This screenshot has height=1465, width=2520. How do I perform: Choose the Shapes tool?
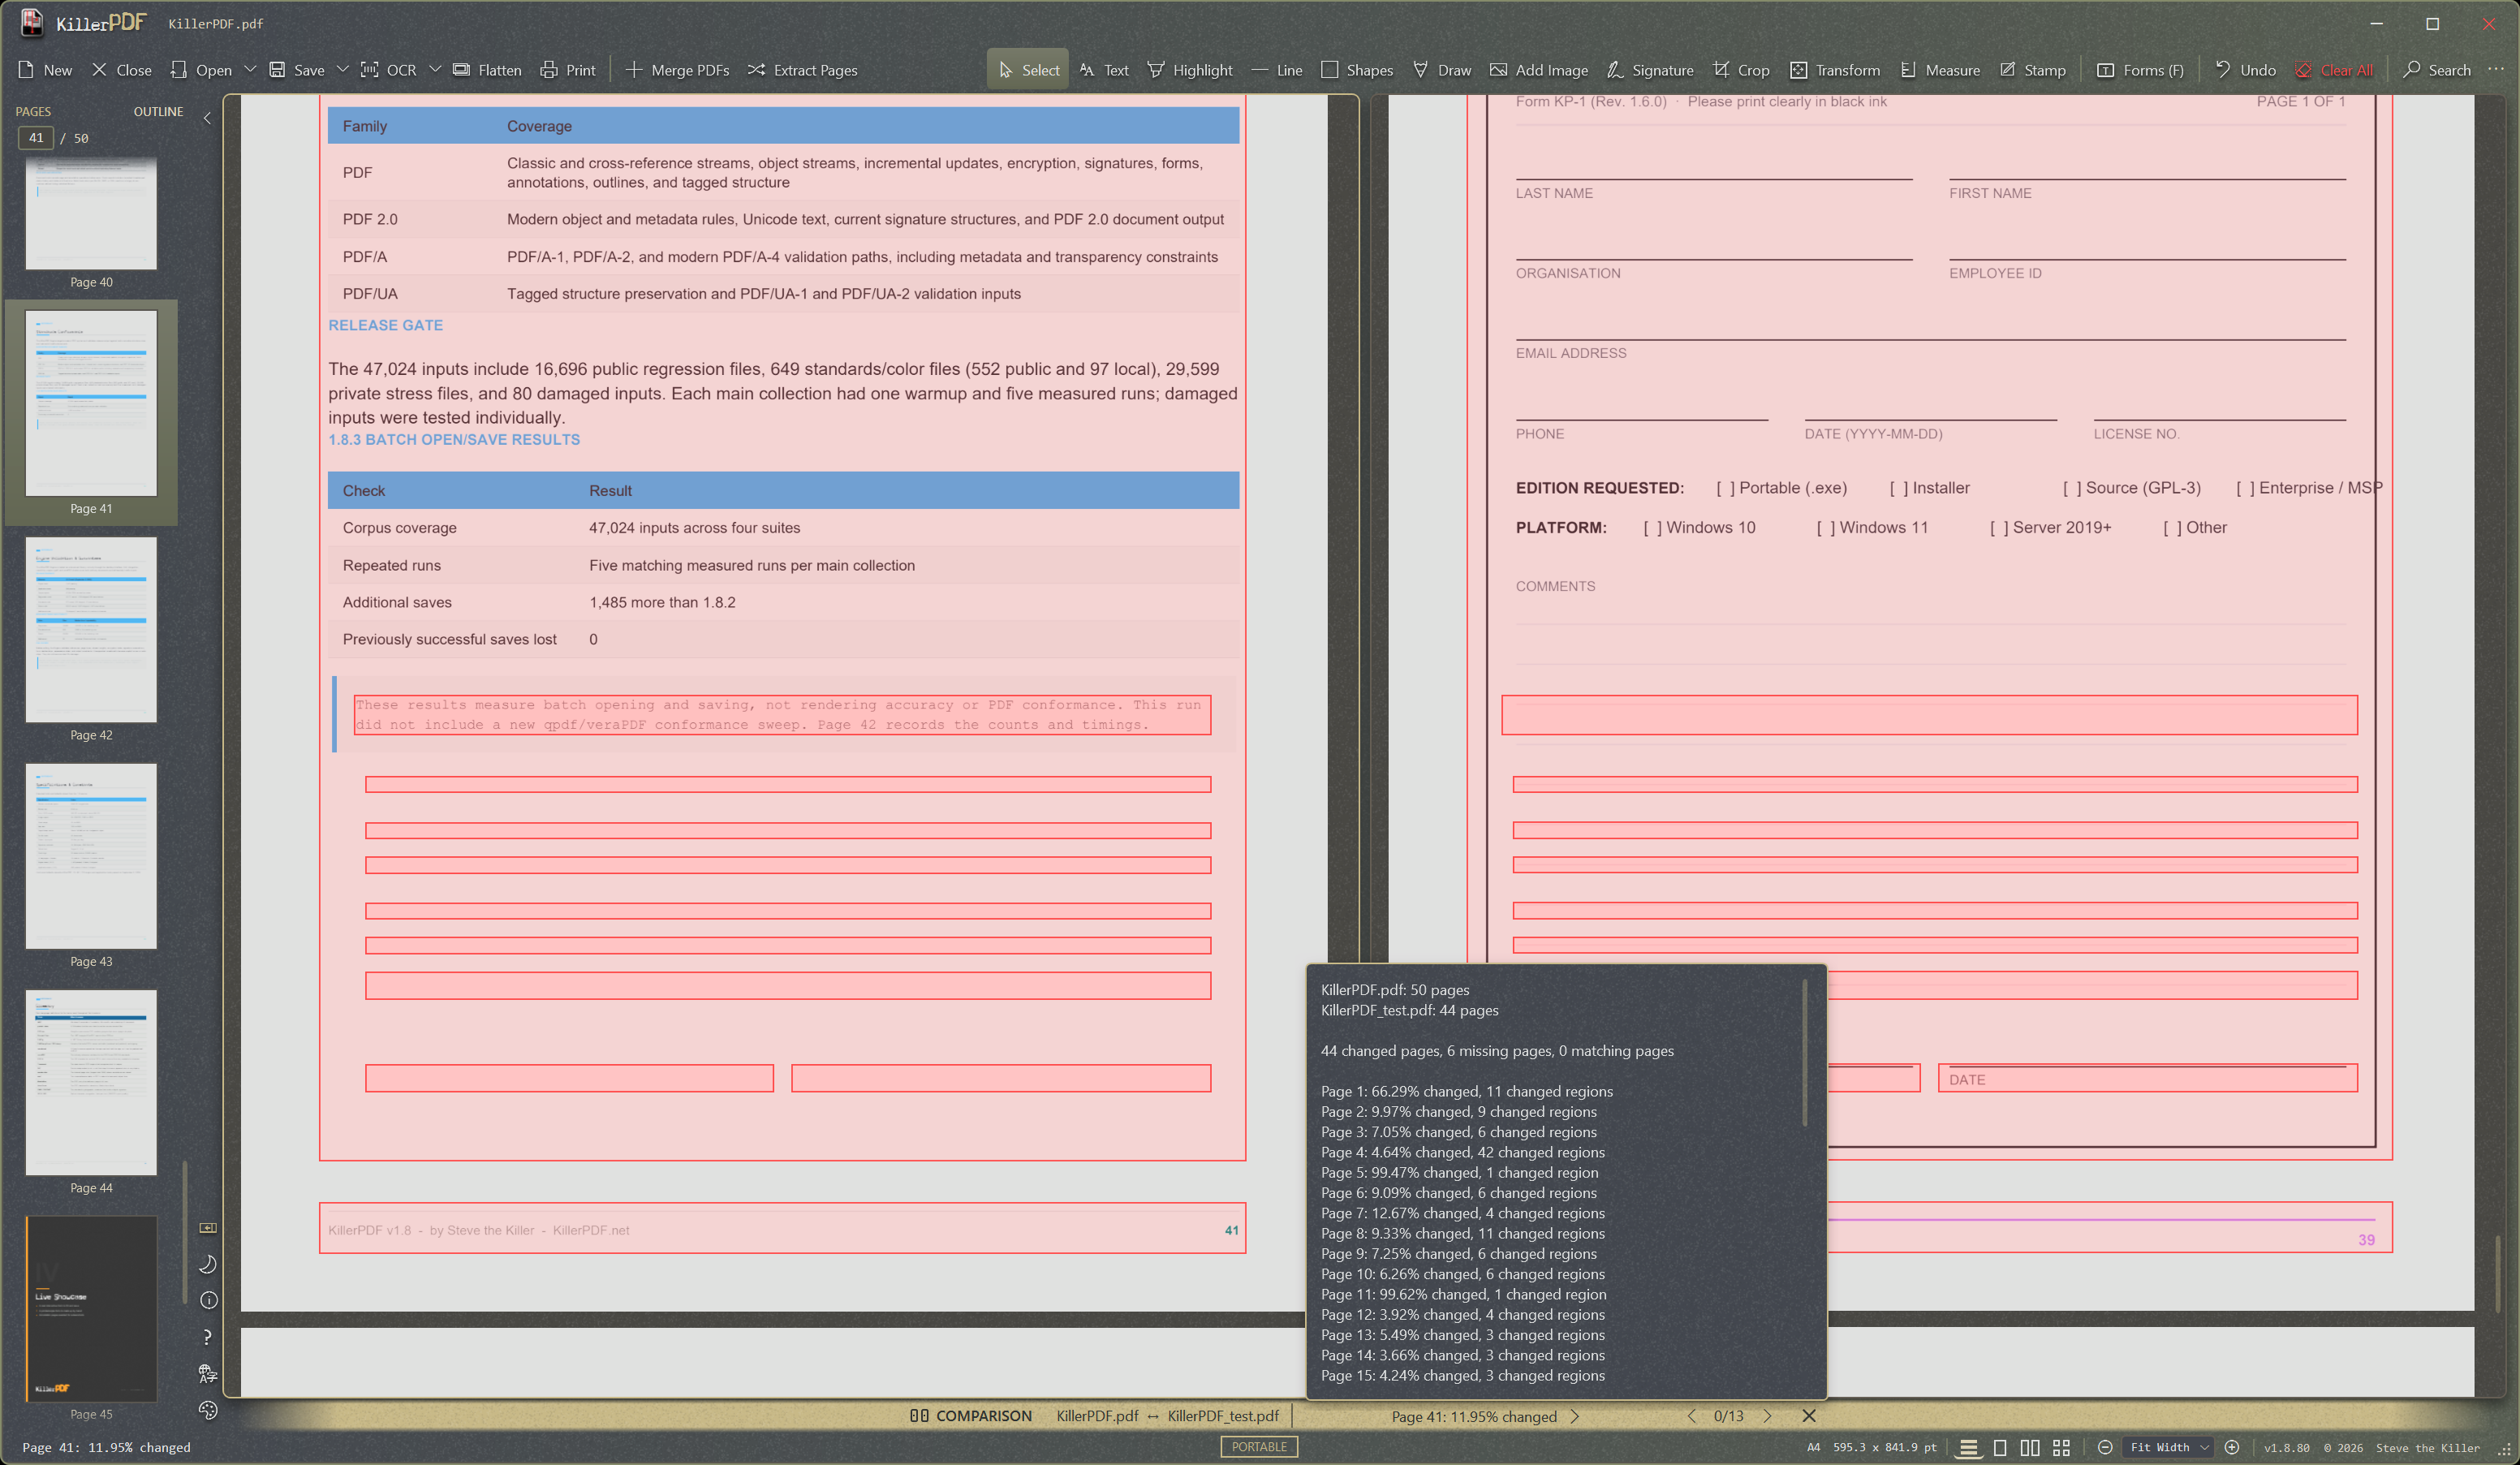[1357, 70]
